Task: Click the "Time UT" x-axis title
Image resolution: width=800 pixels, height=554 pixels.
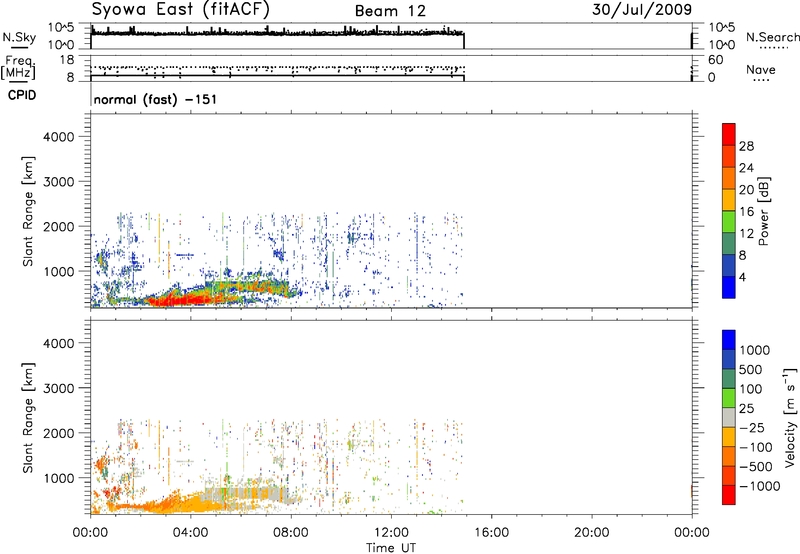Action: click(391, 548)
